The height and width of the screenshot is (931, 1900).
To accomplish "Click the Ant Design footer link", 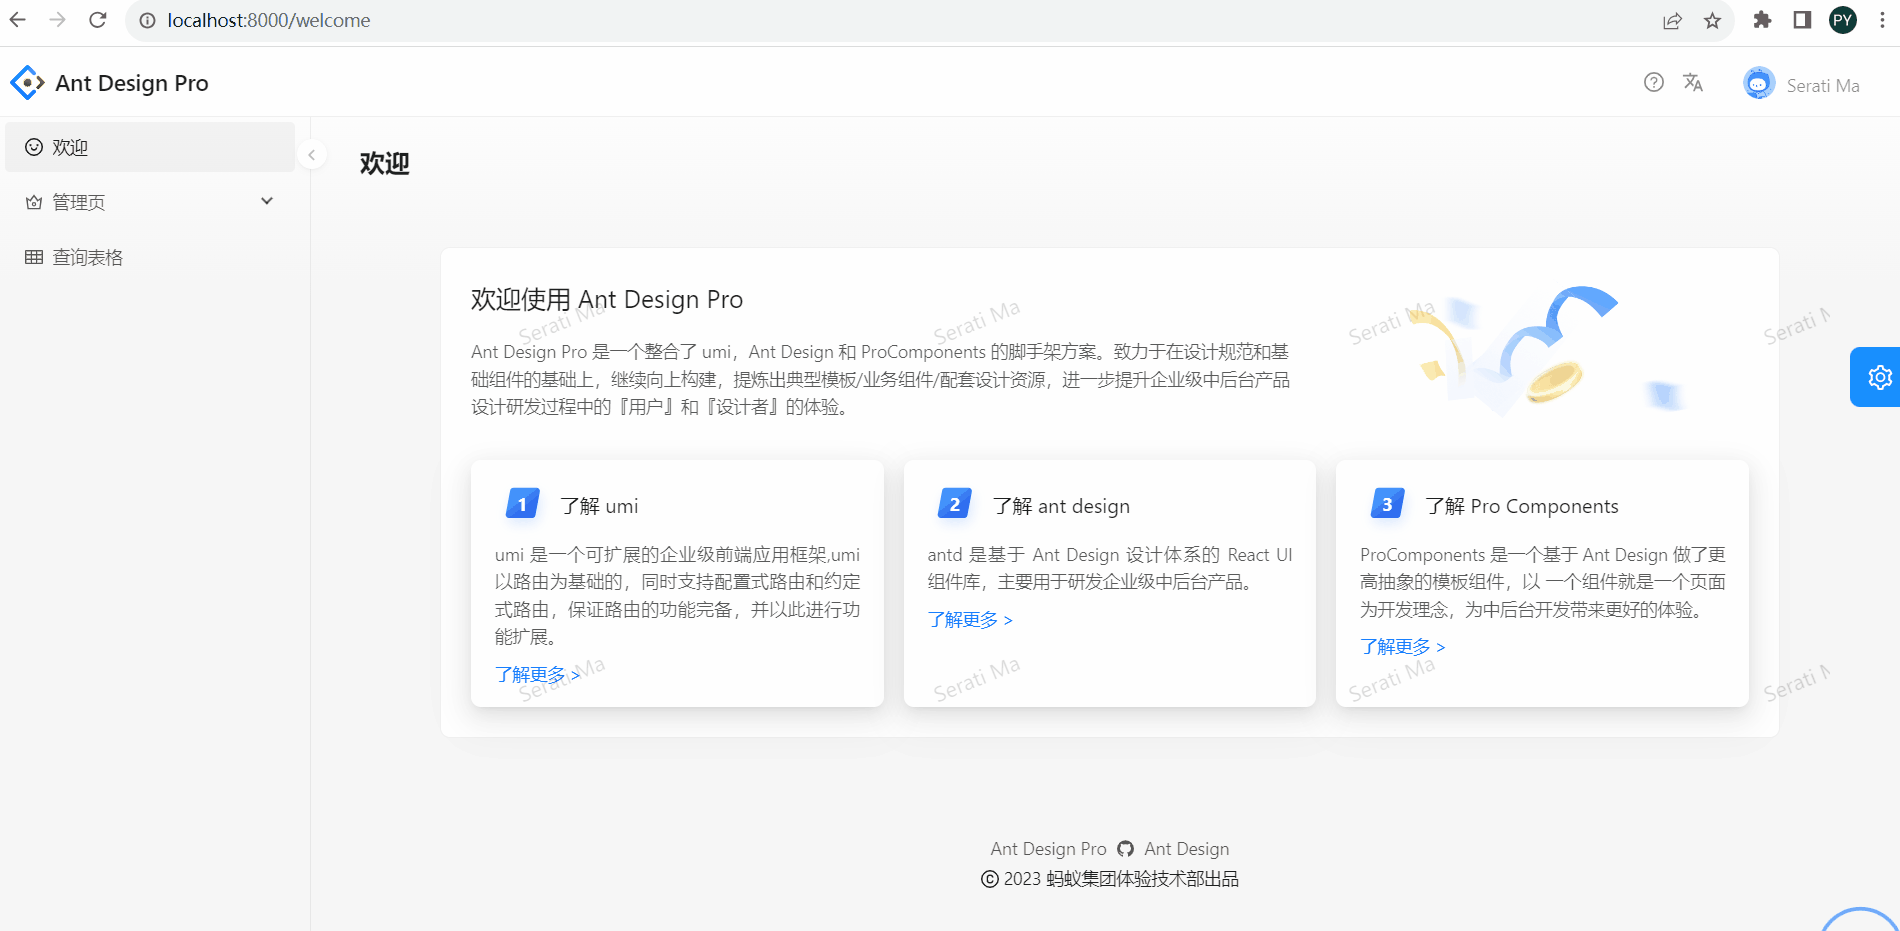I will [1187, 849].
